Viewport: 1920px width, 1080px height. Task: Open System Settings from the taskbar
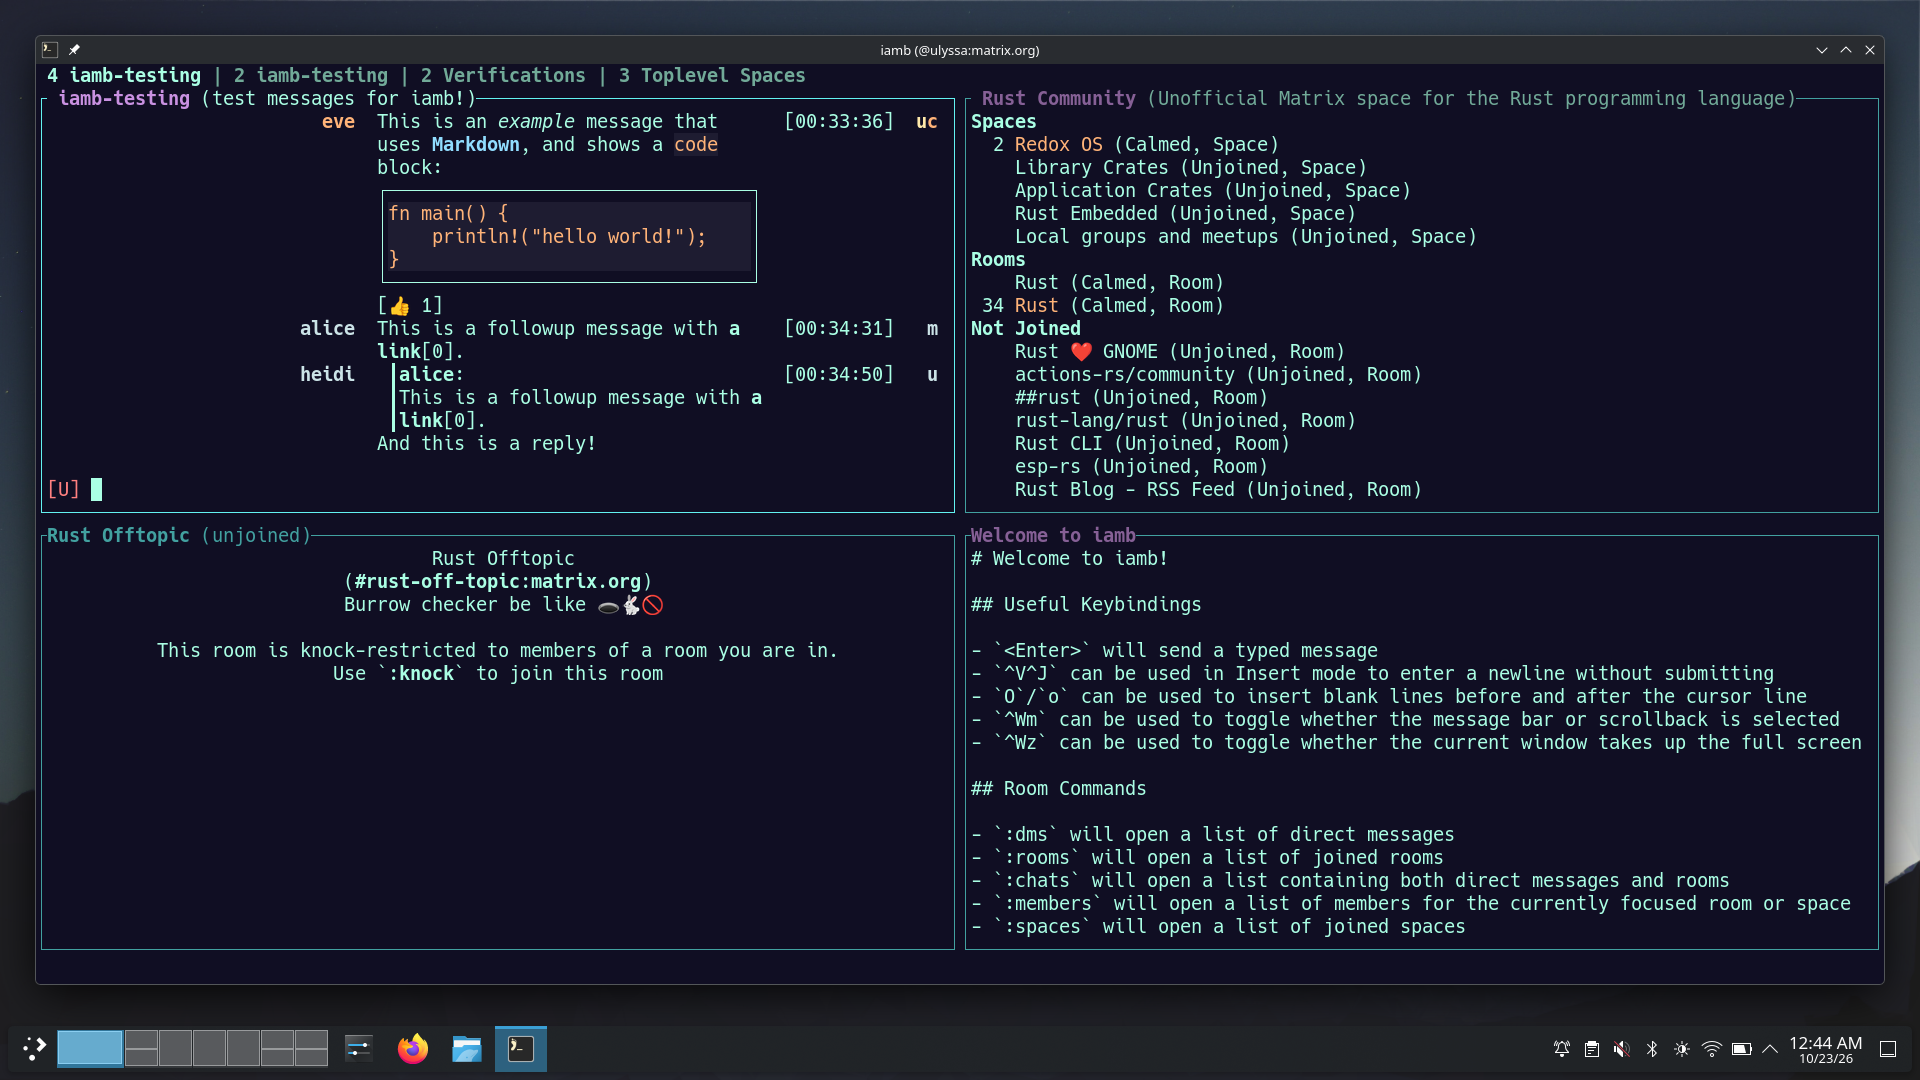(358, 1048)
